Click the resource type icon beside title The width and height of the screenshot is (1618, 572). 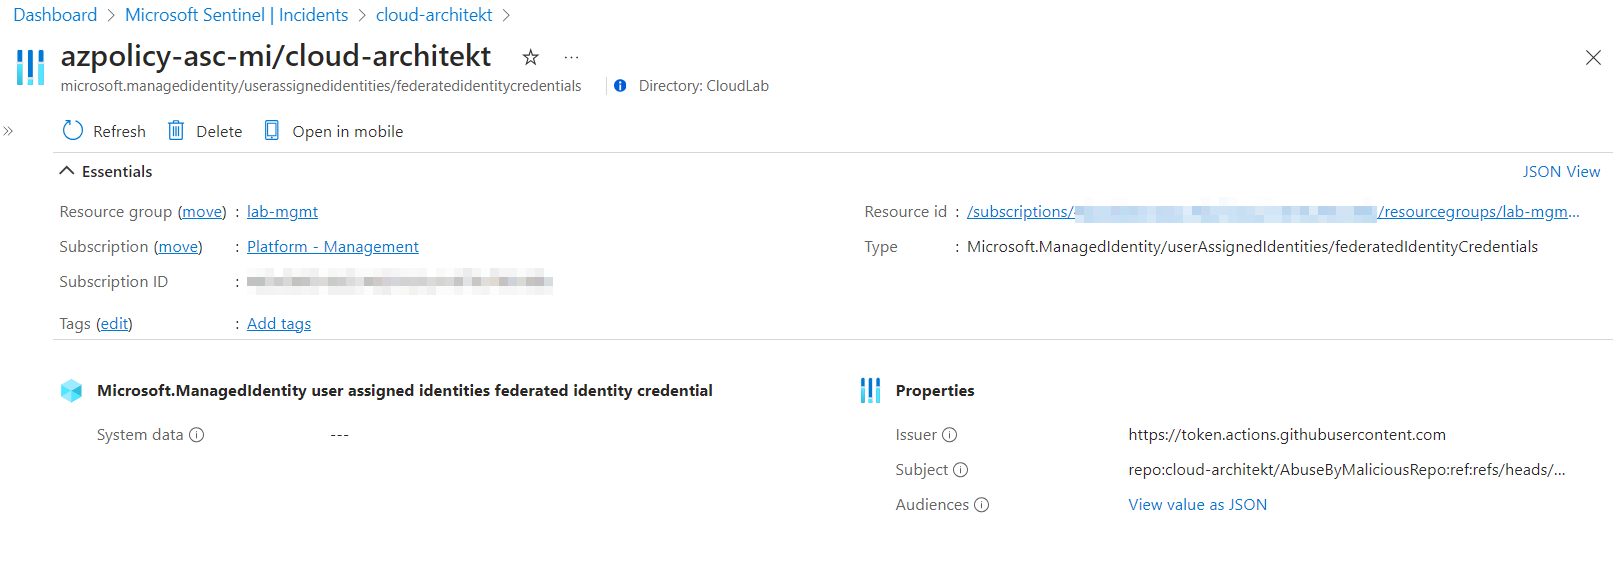(31, 67)
